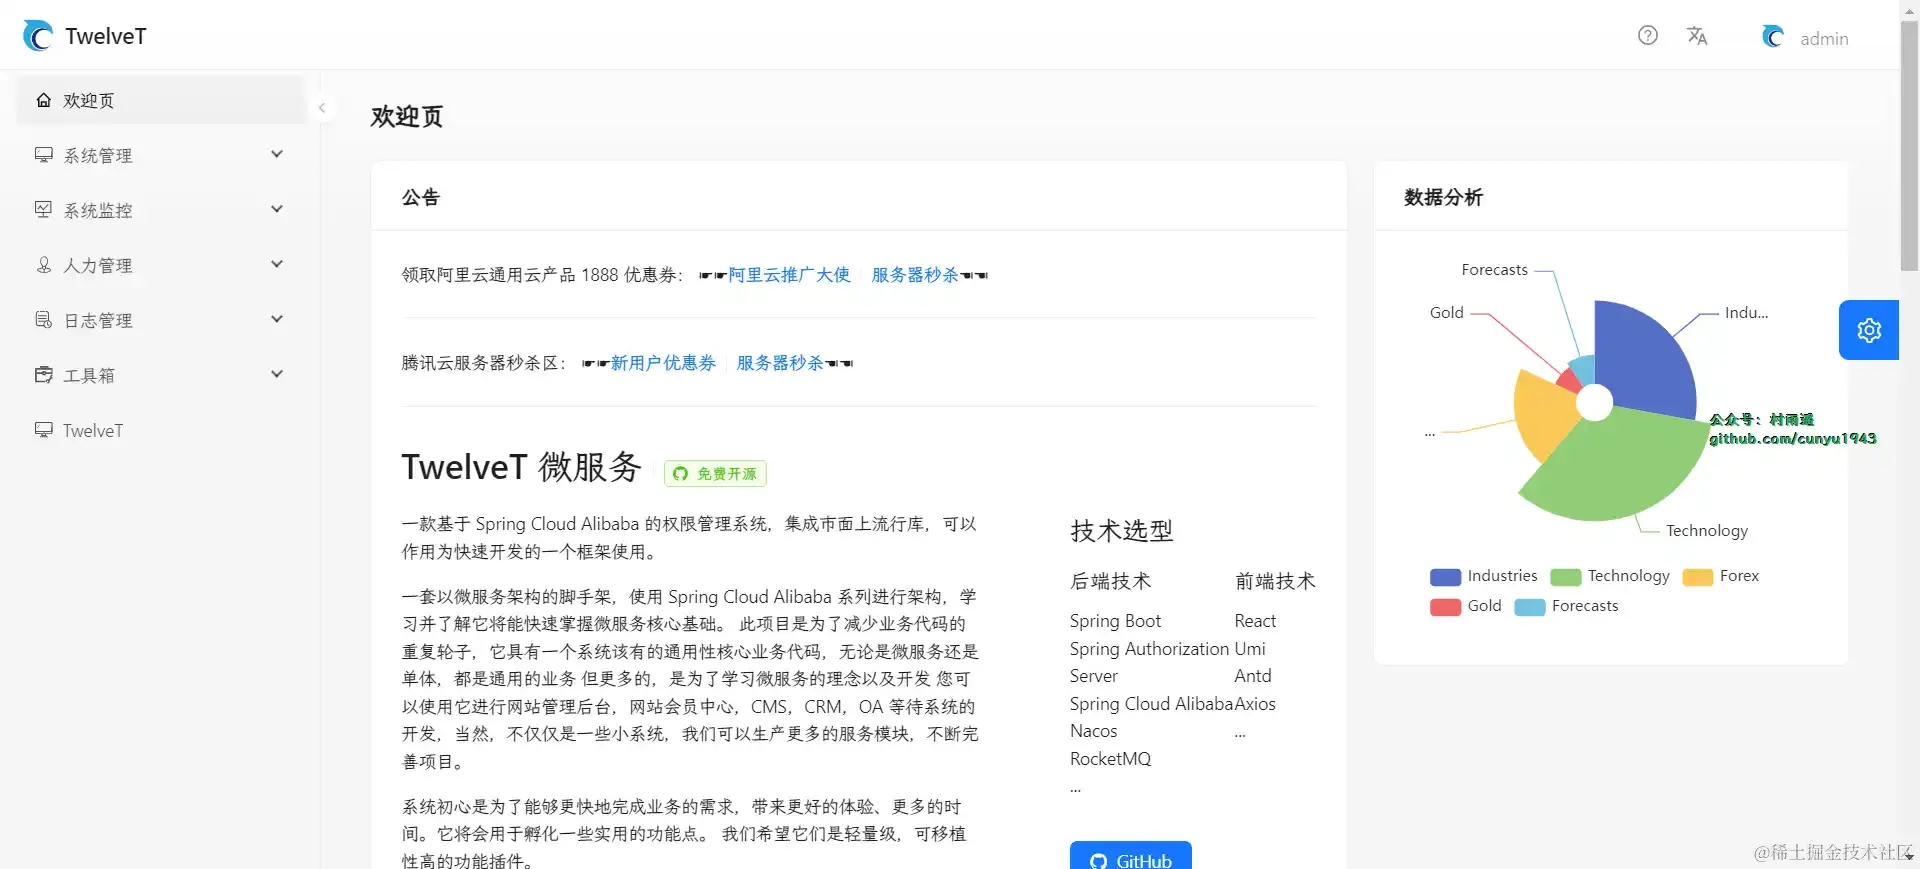Click the person icon beside 人力管理
1920x869 pixels.
44,265
